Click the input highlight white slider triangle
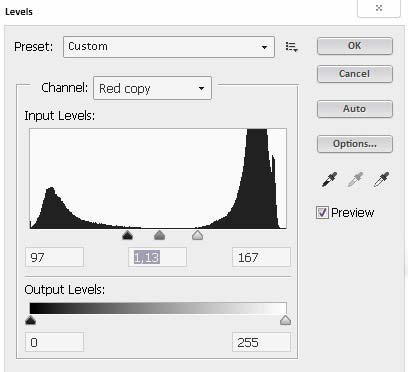This screenshot has width=408, height=372. [198, 235]
